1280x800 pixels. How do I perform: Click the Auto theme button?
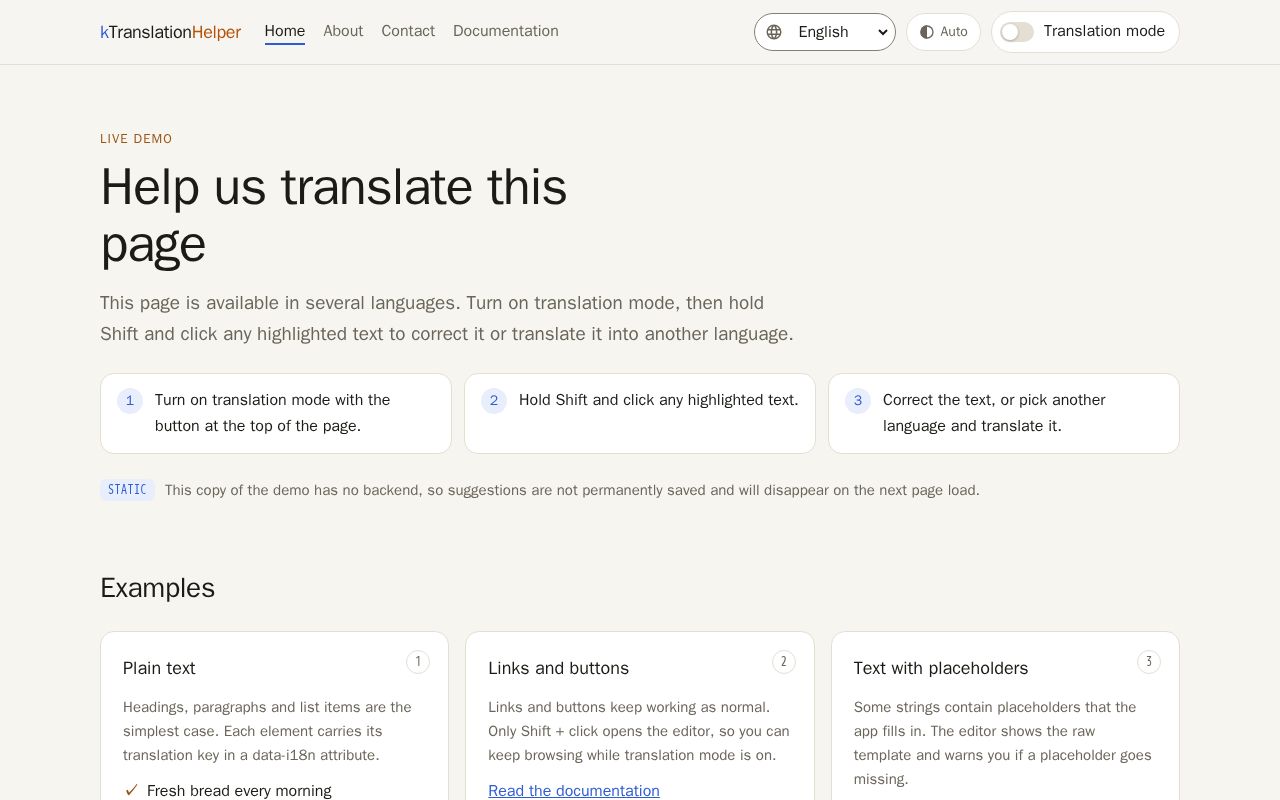tap(943, 32)
